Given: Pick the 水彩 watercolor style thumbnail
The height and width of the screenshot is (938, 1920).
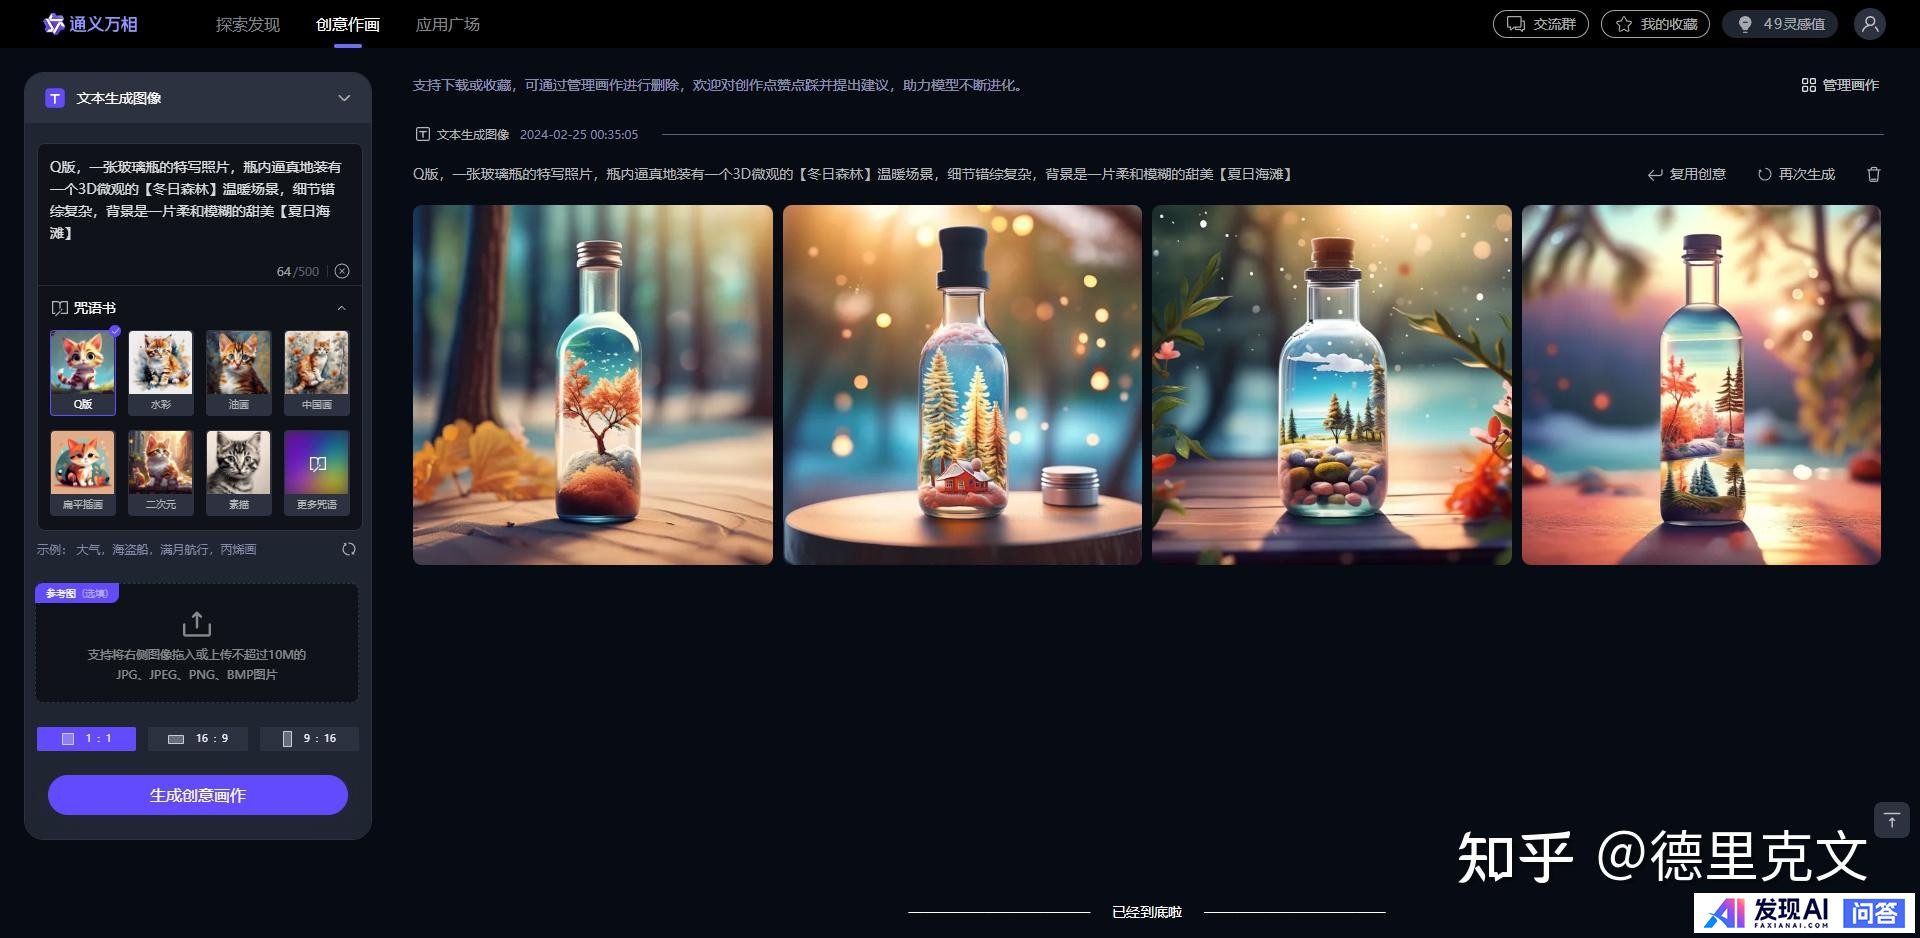Looking at the screenshot, I should pos(160,372).
